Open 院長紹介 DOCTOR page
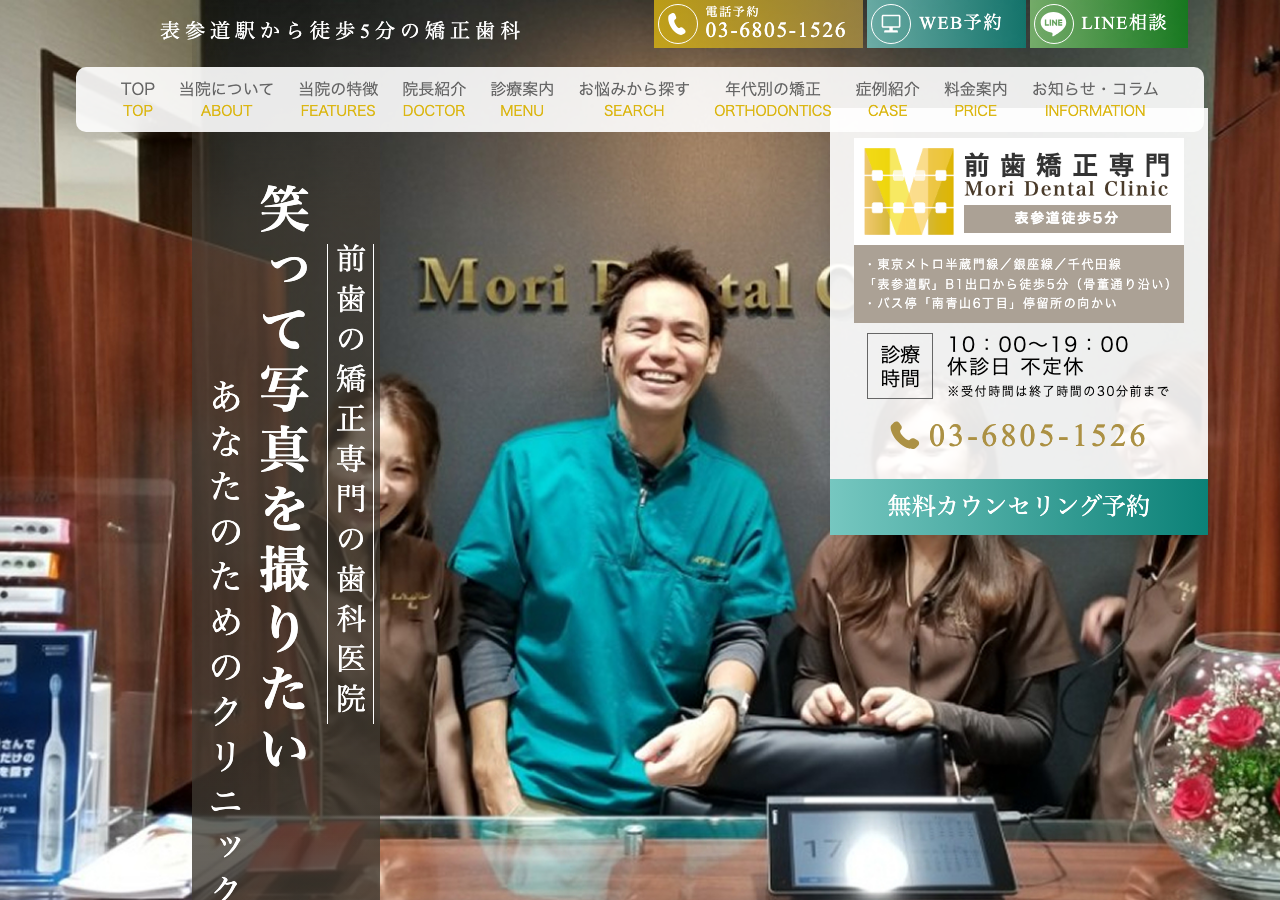The width and height of the screenshot is (1280, 900). [x=434, y=99]
